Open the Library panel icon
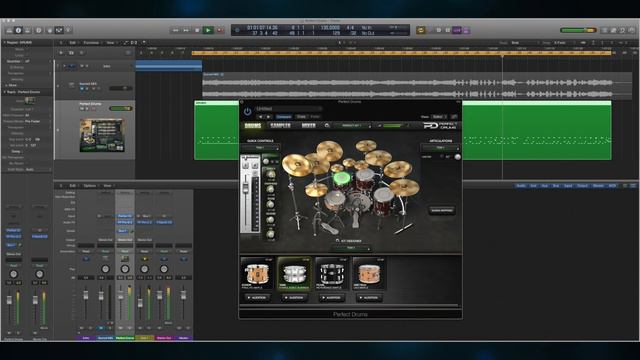The width and height of the screenshot is (640, 360). coord(9,30)
